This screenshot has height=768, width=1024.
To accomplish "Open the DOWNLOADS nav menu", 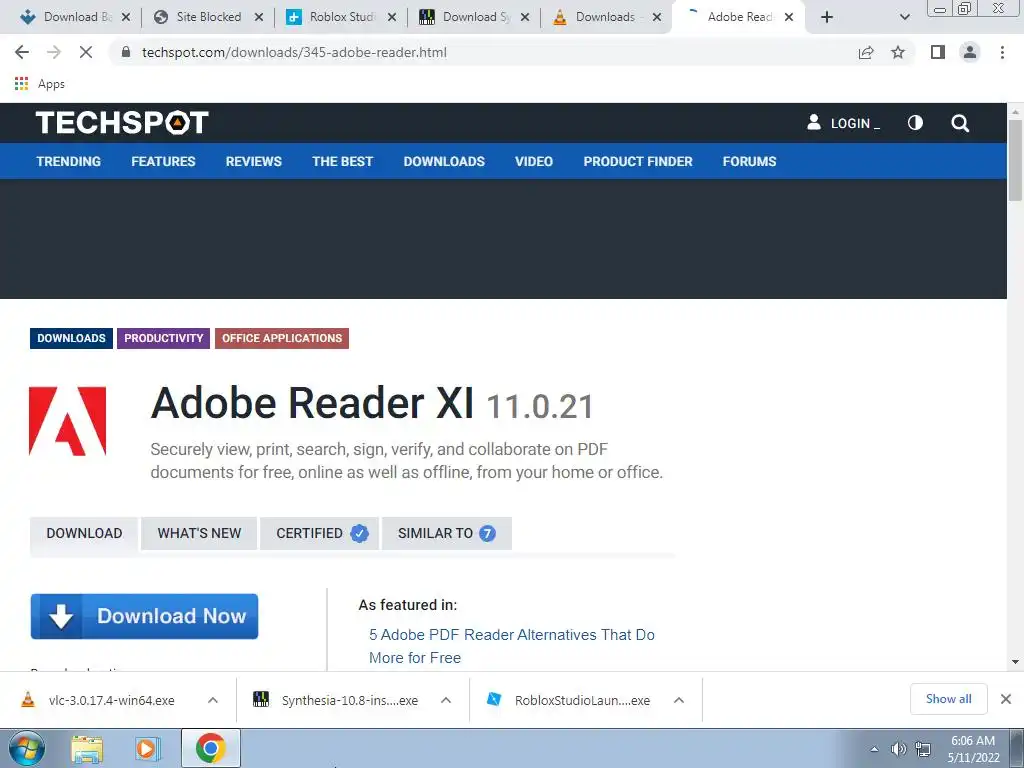I will click(x=444, y=161).
